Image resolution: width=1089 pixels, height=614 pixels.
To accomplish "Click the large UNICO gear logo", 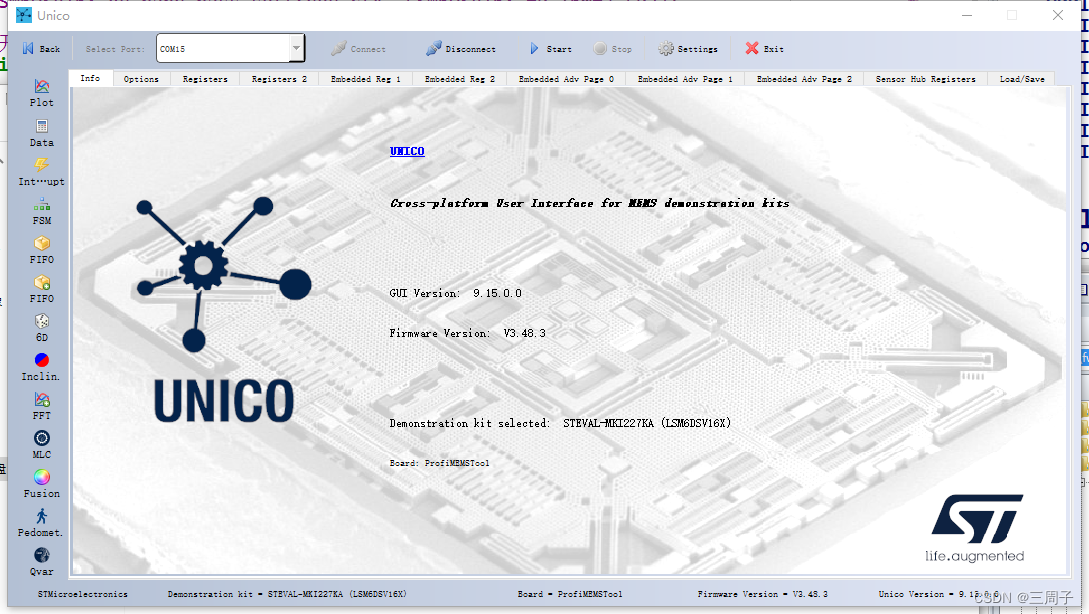I will pyautogui.click(x=224, y=274).
